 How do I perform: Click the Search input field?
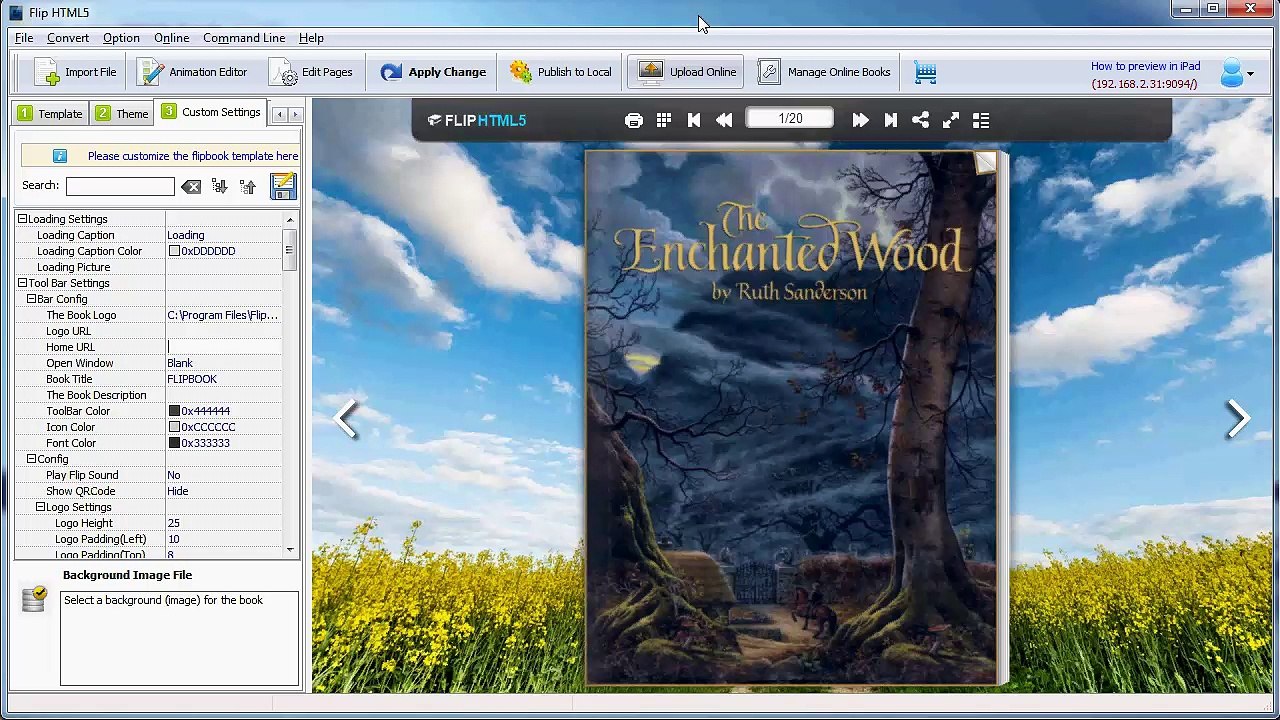click(120, 186)
